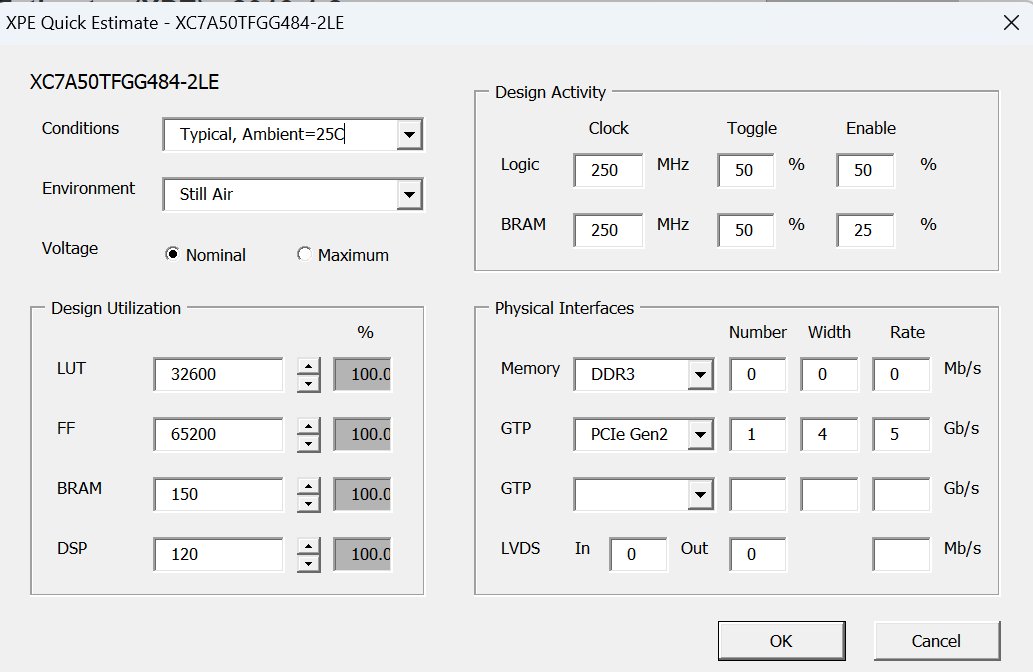Click OK to confirm the estimate
The image size is (1033, 672).
[781, 641]
